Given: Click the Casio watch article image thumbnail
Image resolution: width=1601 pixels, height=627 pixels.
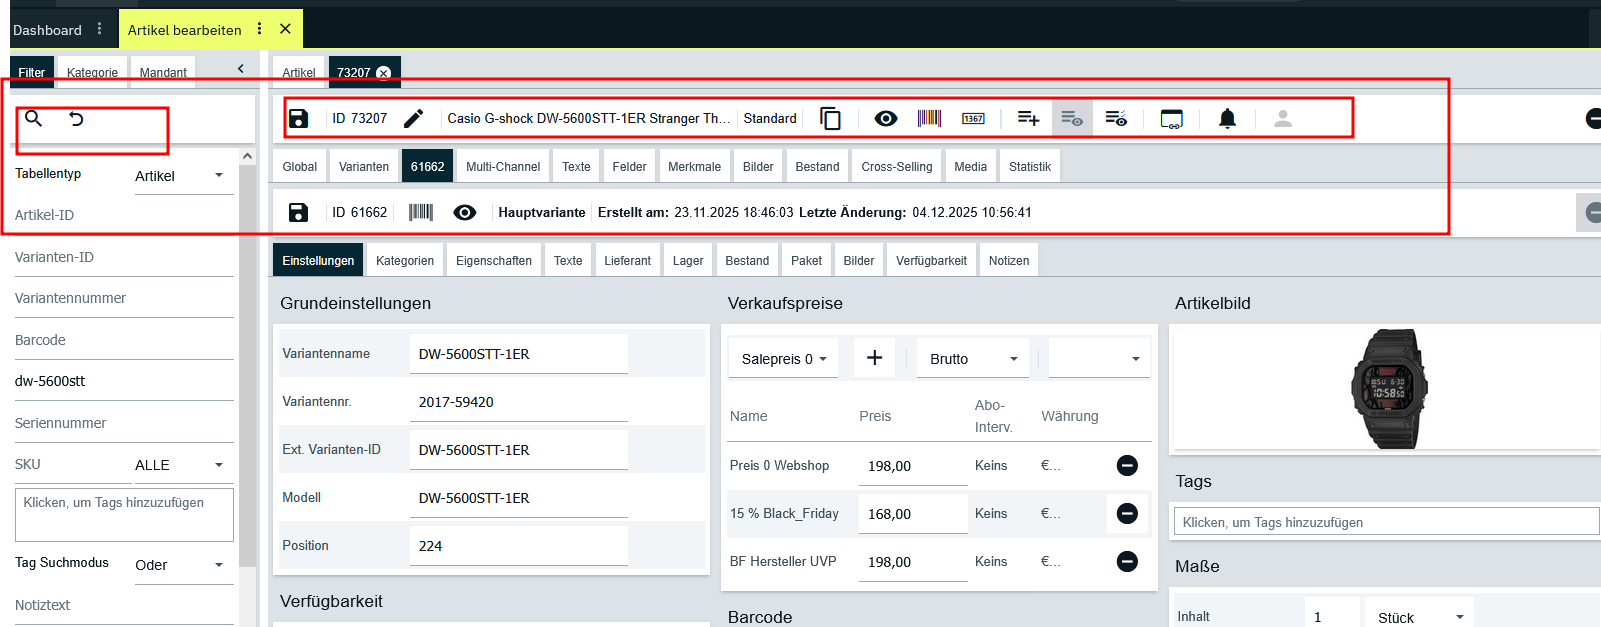Looking at the screenshot, I should point(1388,388).
